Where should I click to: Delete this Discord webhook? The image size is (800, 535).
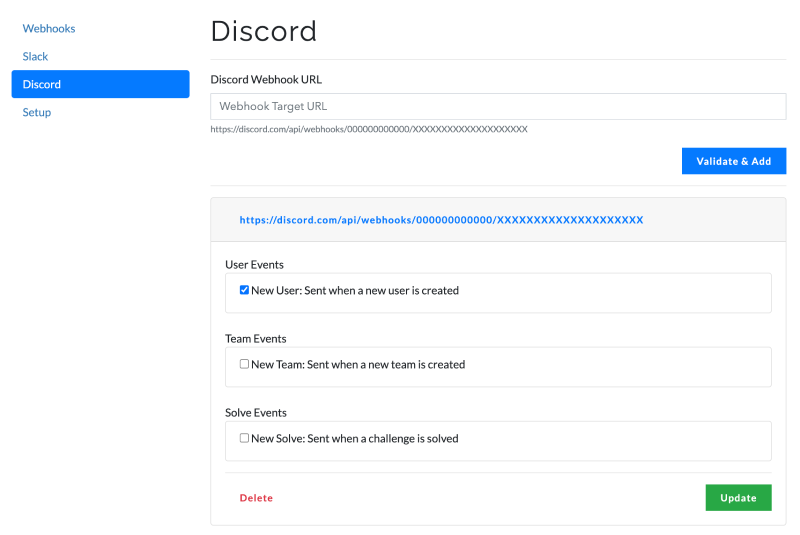point(256,498)
